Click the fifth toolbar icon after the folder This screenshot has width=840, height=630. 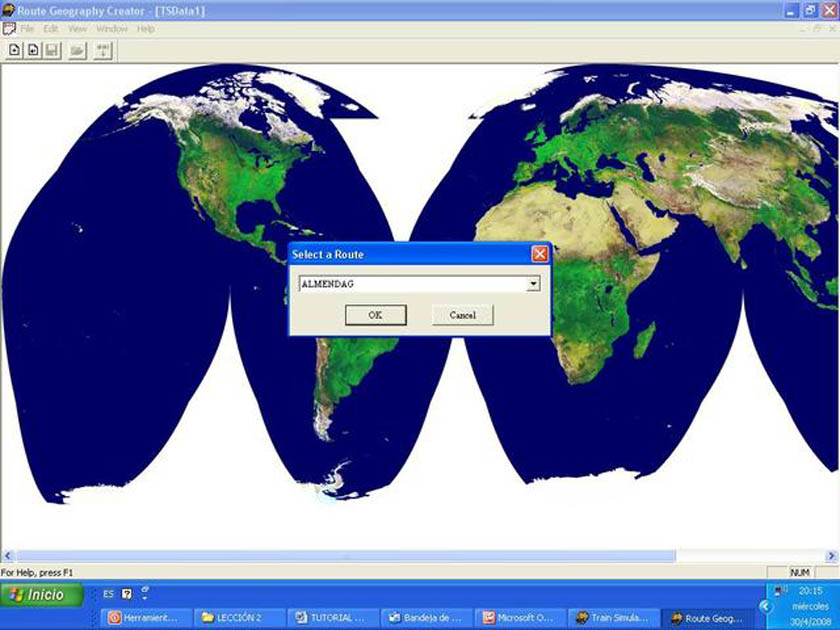pyautogui.click(x=103, y=50)
